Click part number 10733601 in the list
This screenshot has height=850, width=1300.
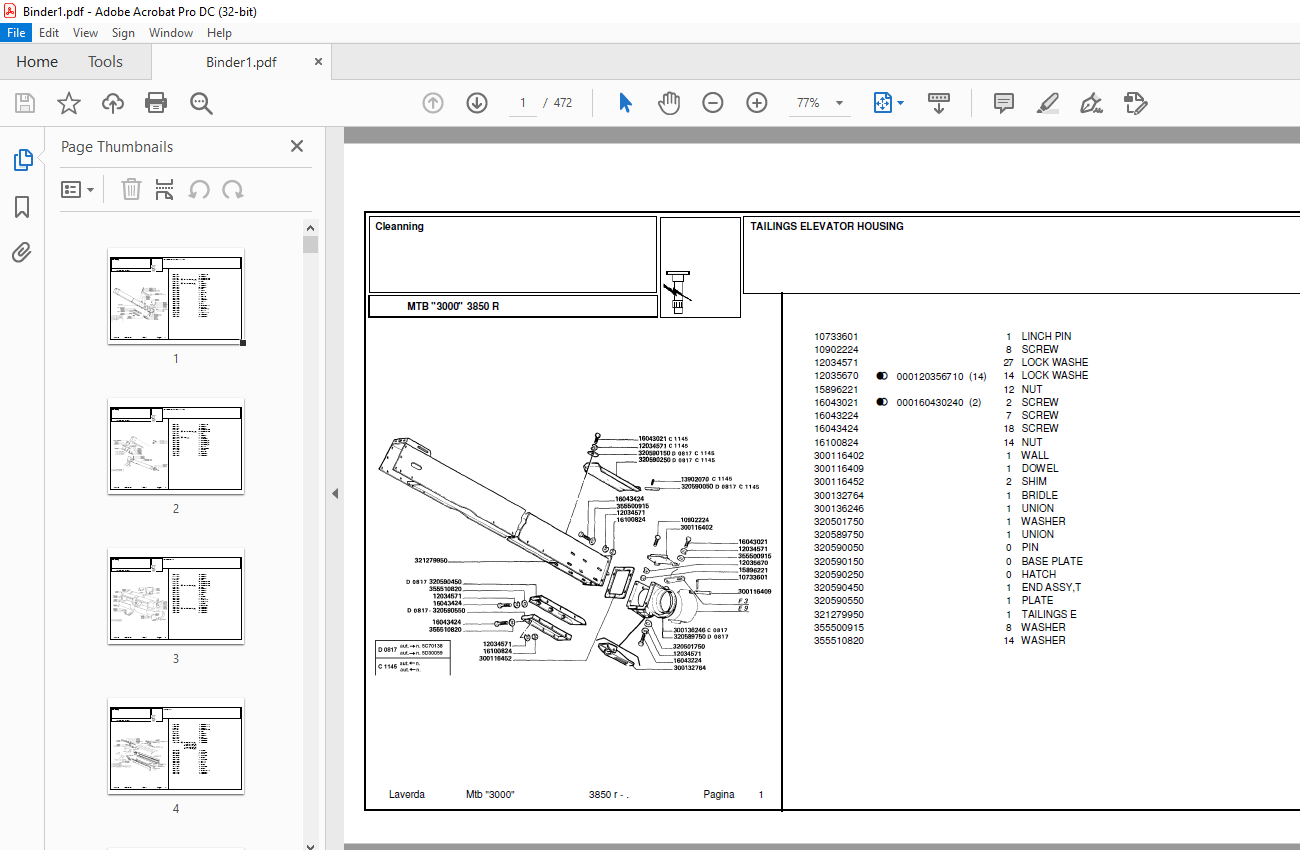pos(836,337)
